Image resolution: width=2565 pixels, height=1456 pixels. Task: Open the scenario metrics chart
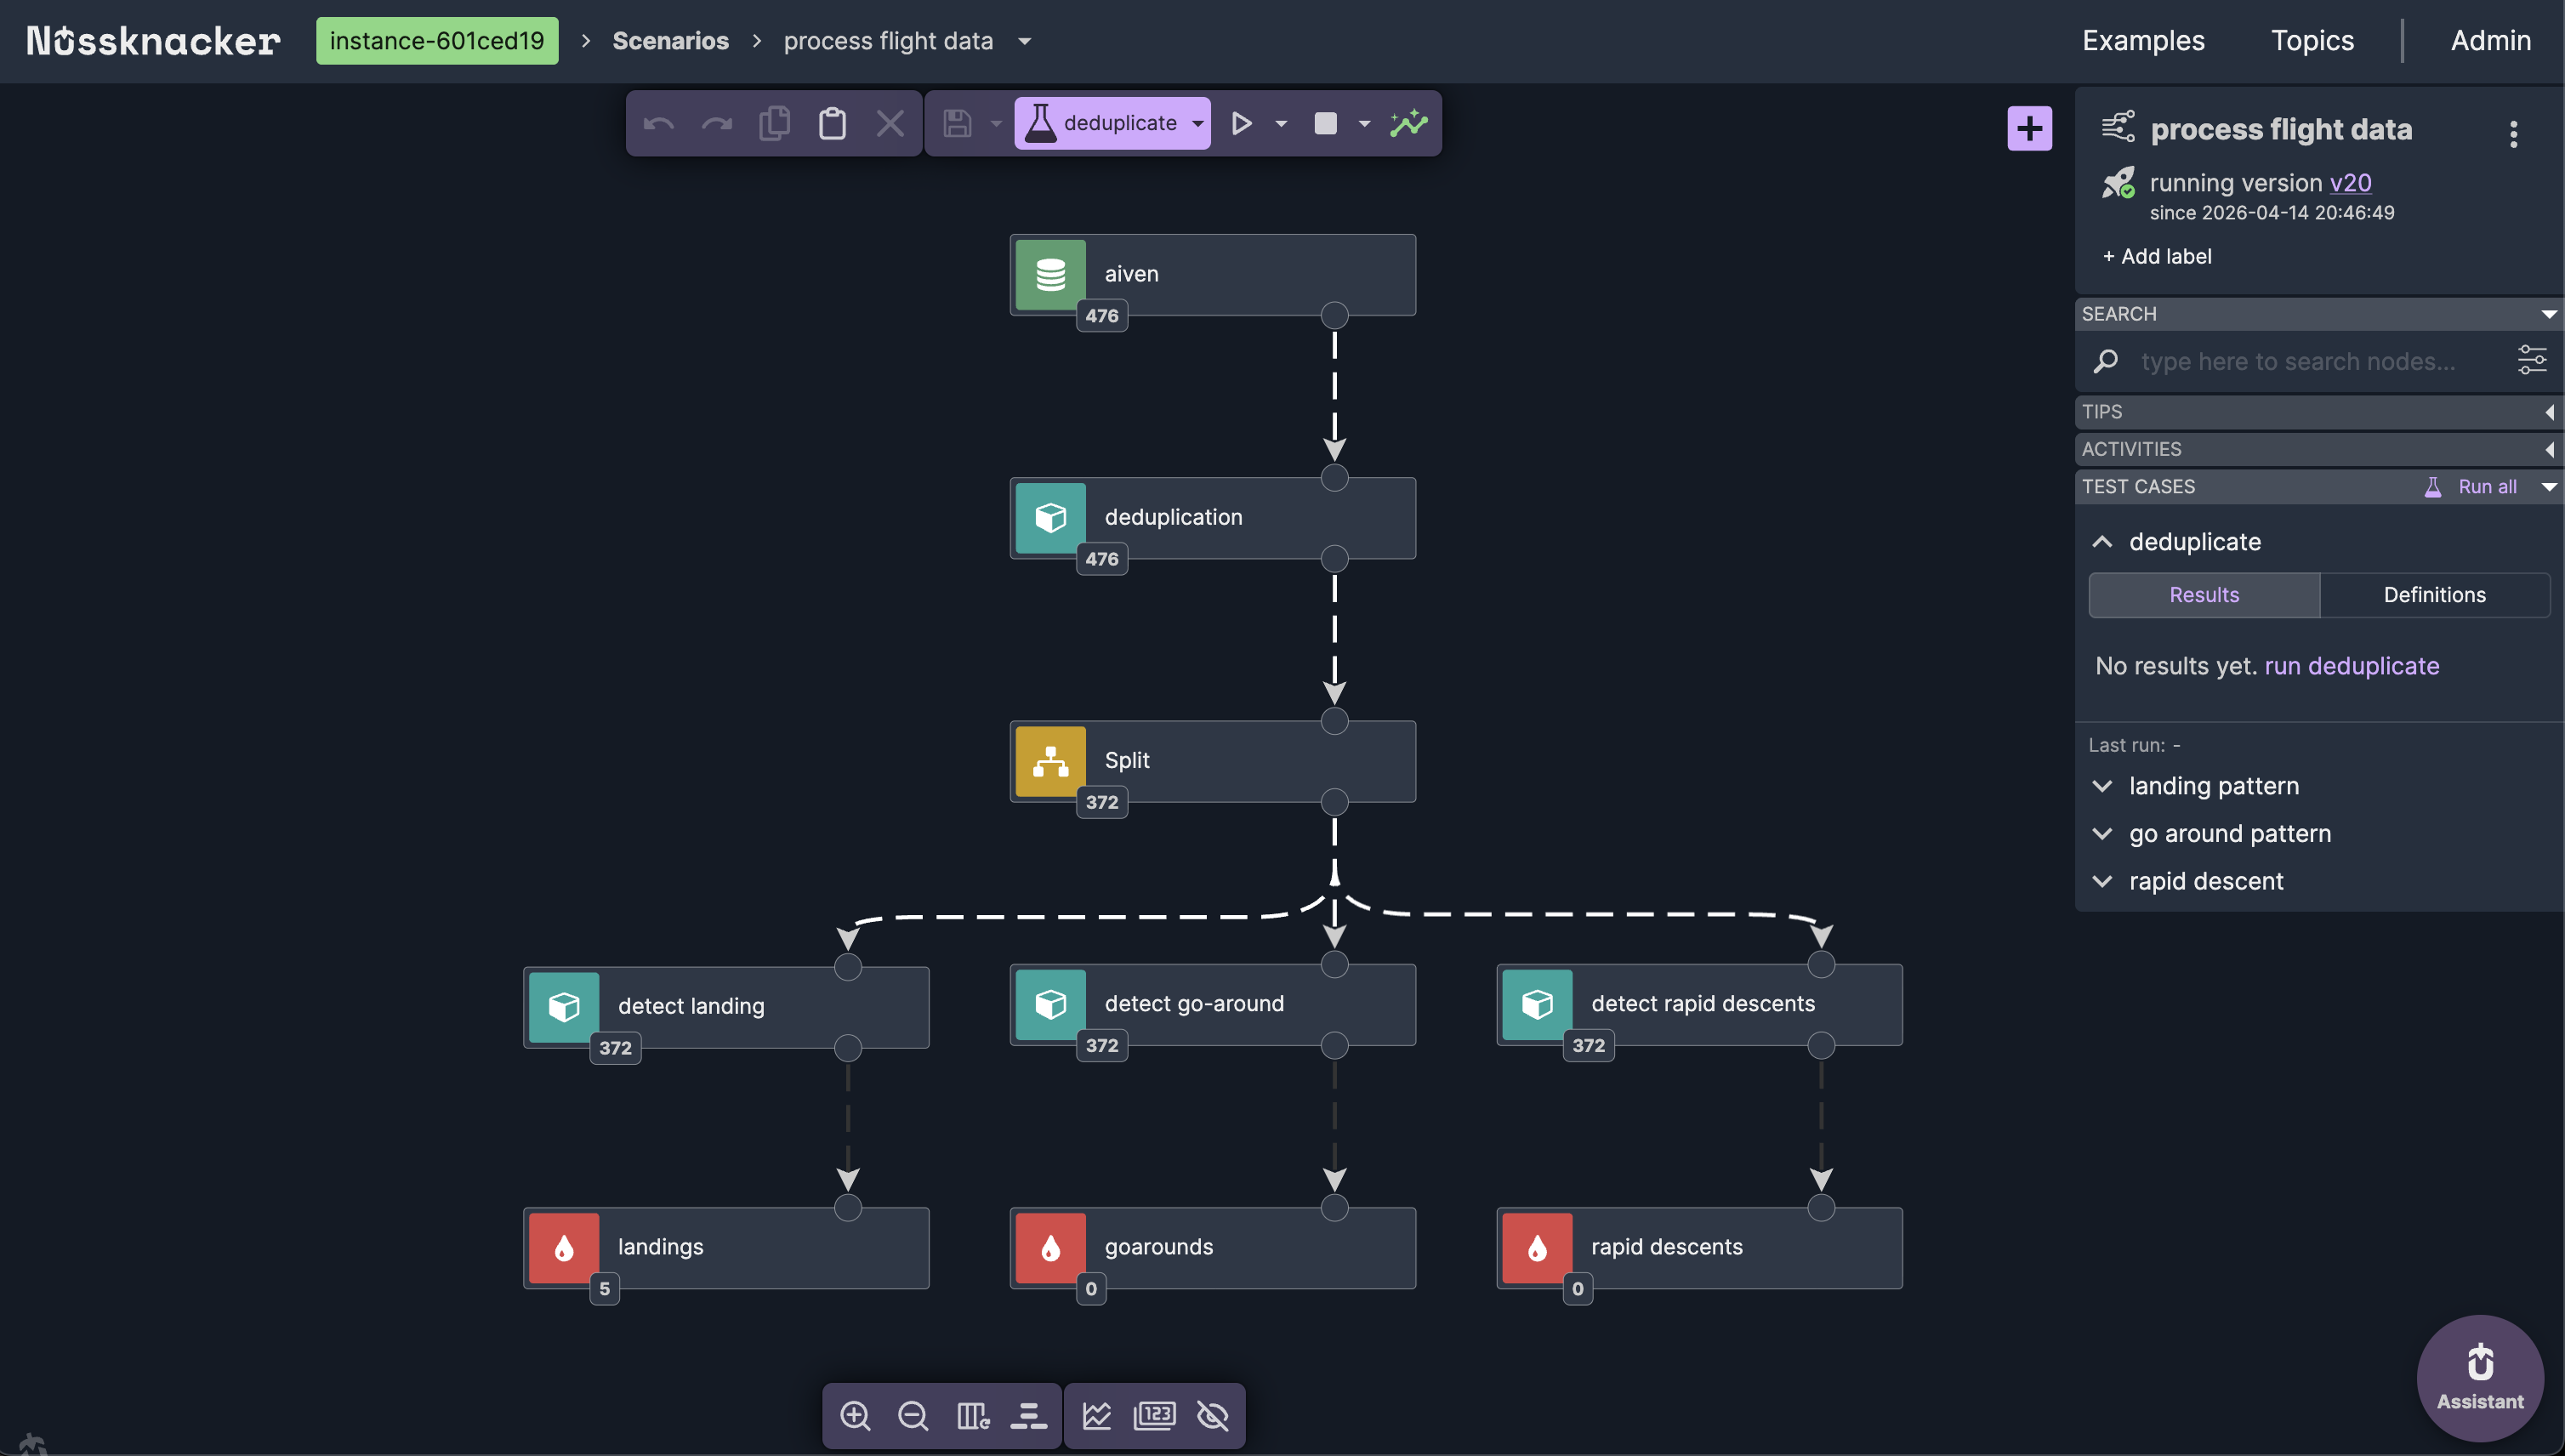[1408, 122]
